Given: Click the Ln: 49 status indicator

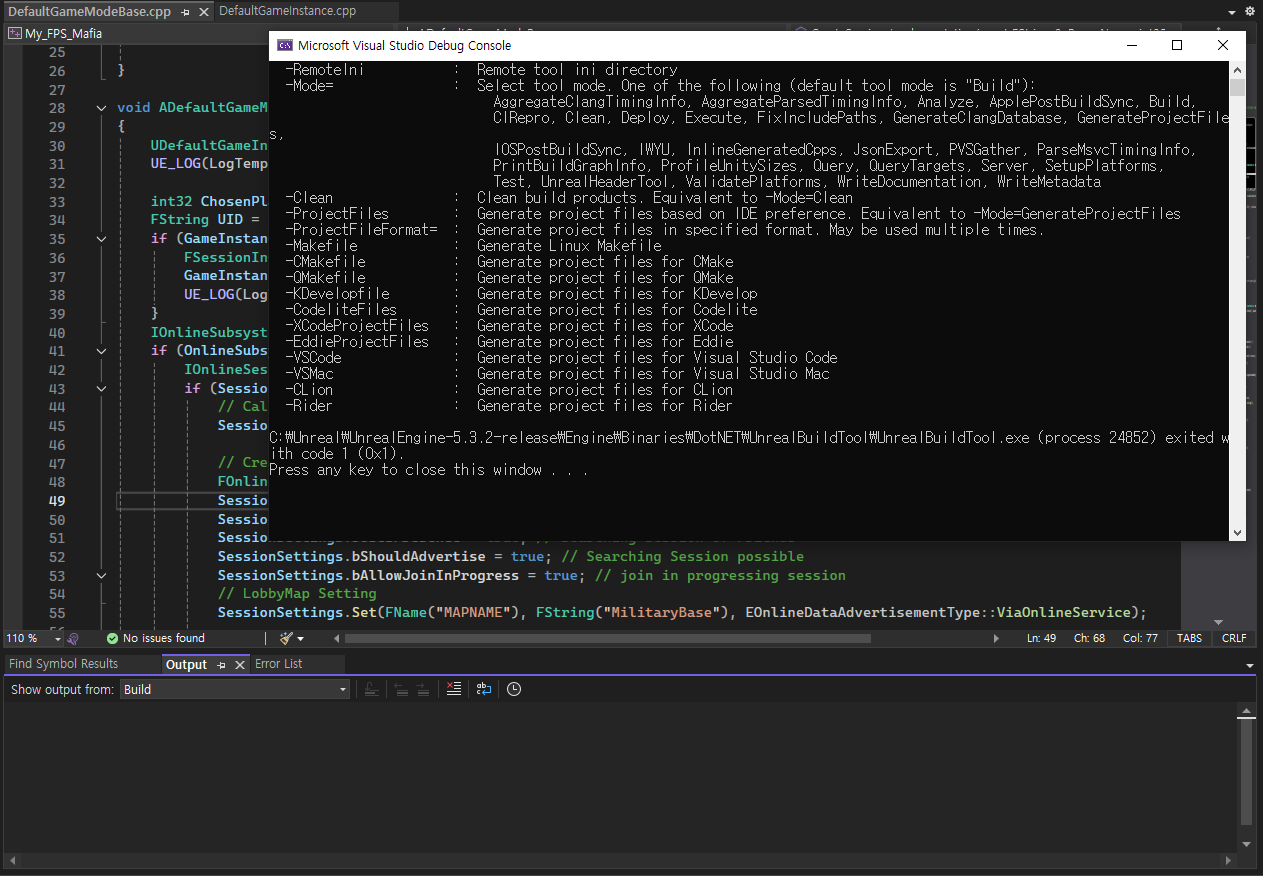Looking at the screenshot, I should click(x=1041, y=638).
